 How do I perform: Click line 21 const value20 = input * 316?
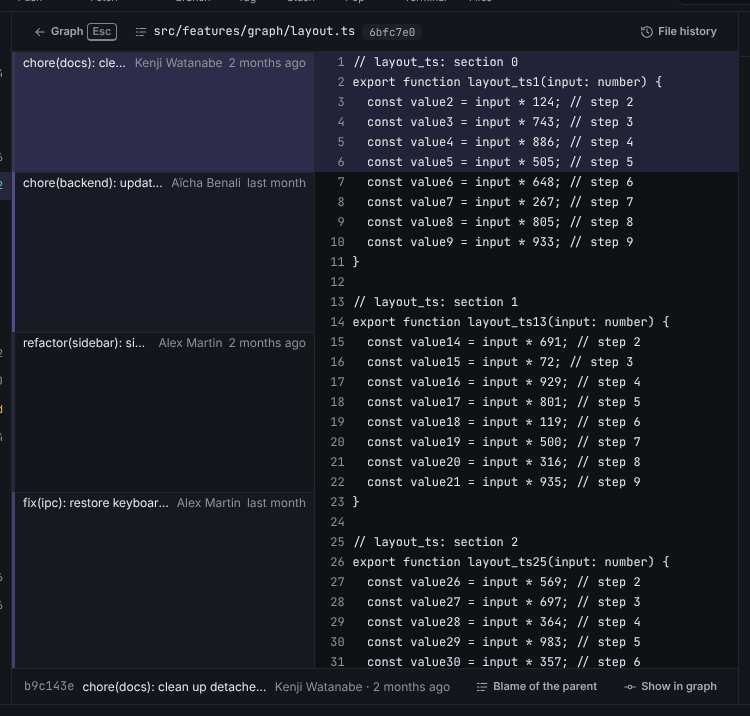[x=504, y=462]
